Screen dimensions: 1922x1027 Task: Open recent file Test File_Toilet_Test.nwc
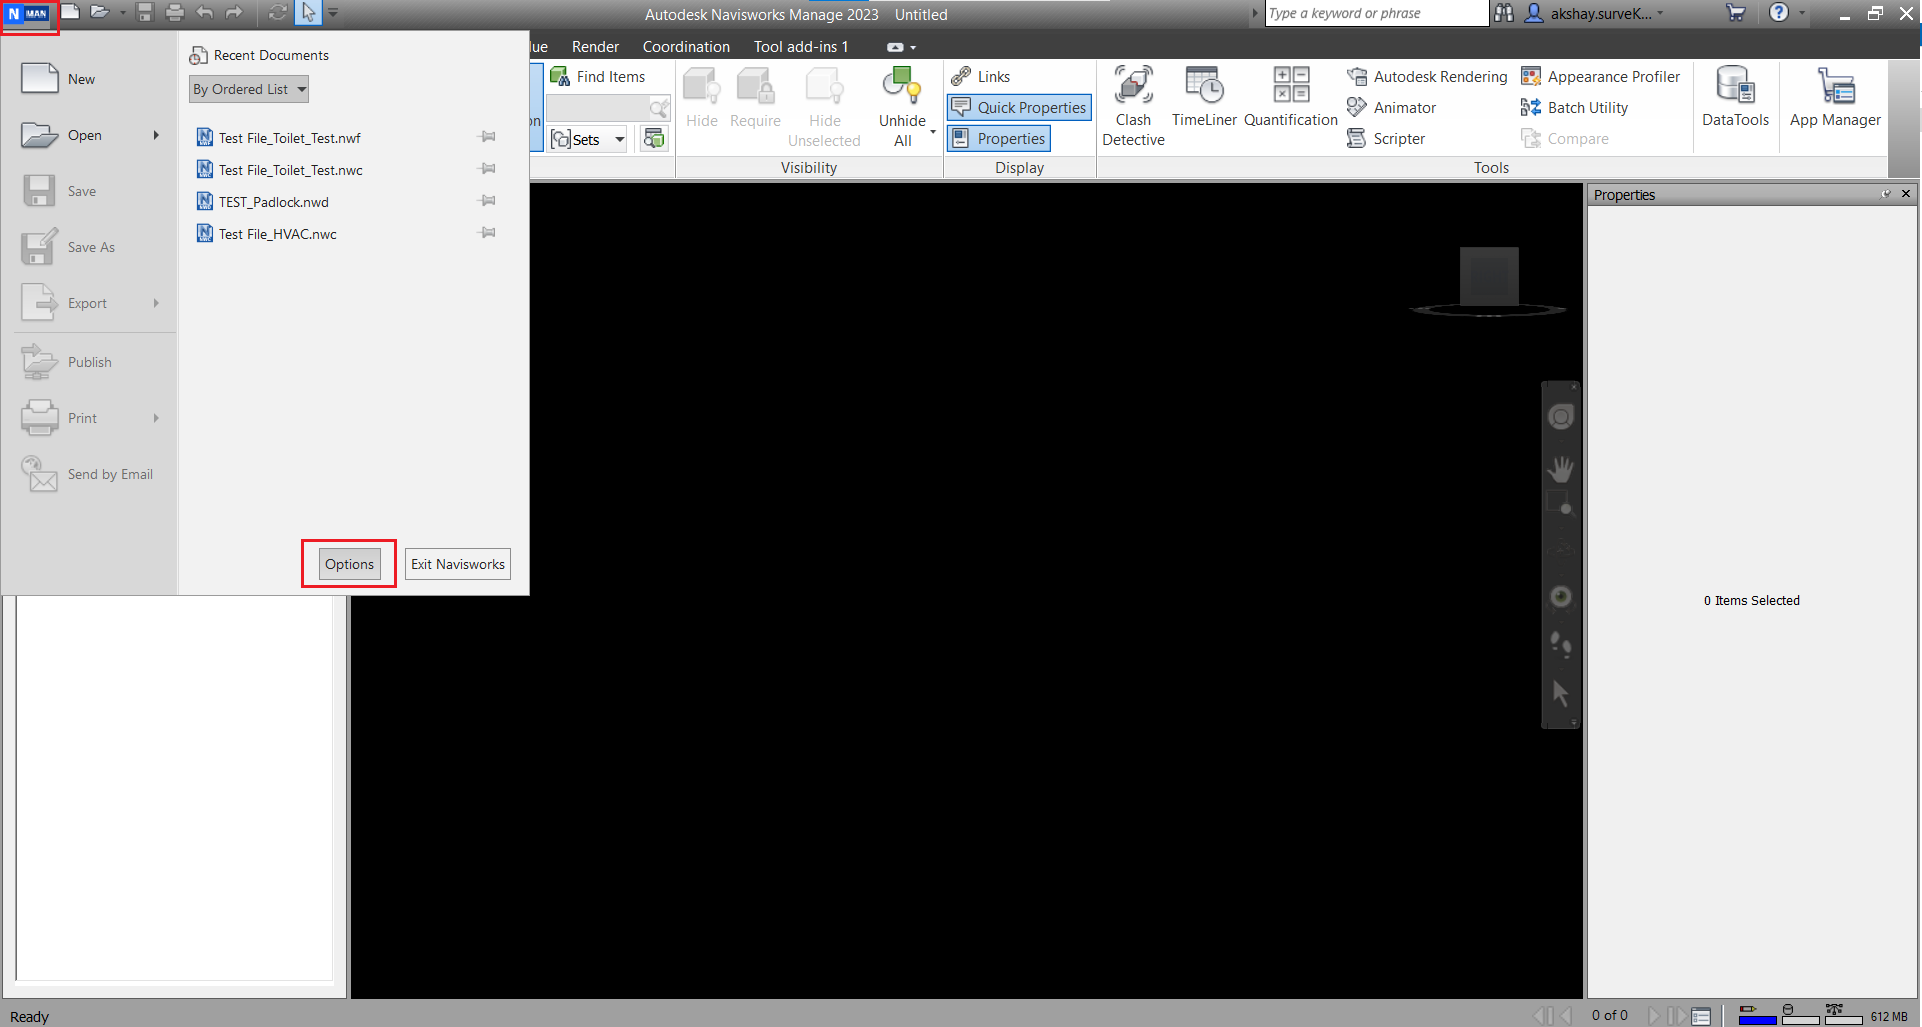point(290,170)
